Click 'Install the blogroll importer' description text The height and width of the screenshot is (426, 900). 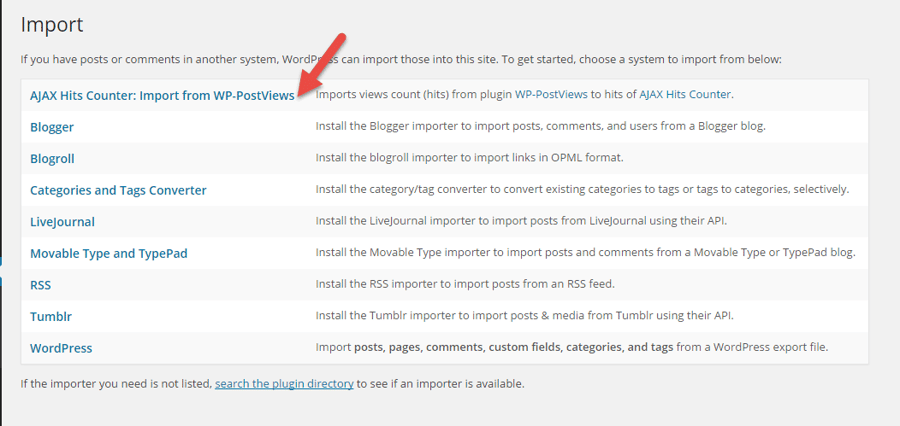click(470, 158)
